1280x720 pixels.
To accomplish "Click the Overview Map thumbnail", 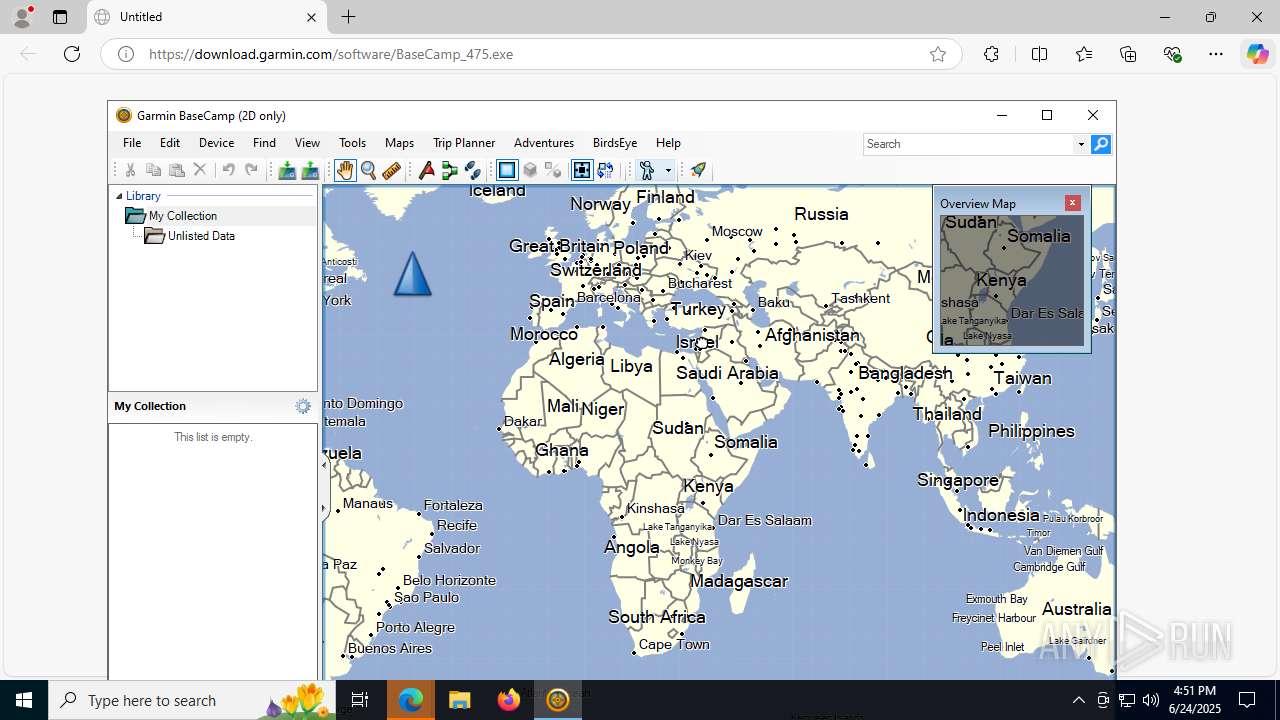I will pyautogui.click(x=1012, y=281).
